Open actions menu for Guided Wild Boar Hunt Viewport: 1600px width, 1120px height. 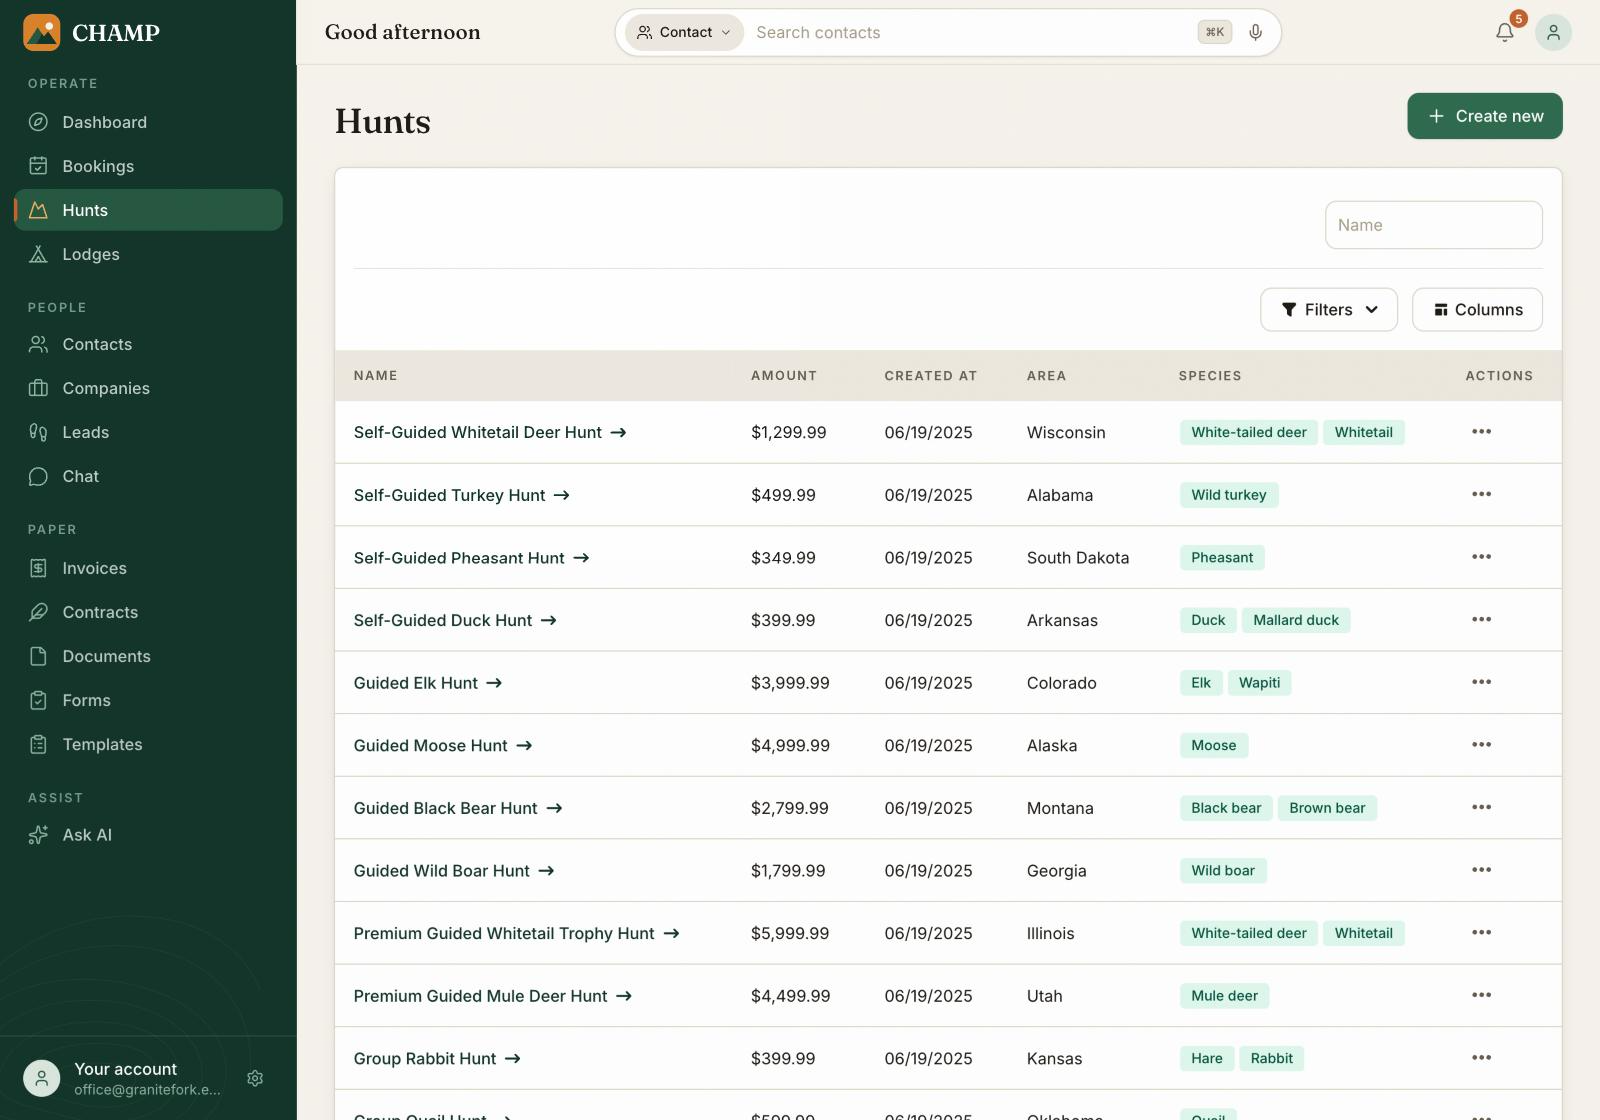(1481, 870)
